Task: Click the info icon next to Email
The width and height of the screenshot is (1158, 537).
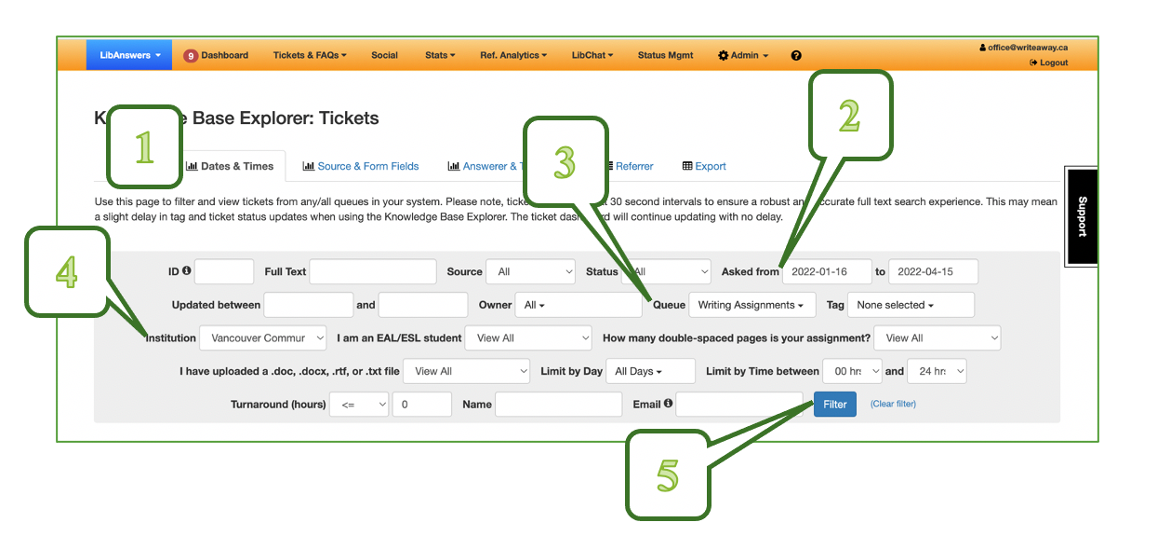Action: point(667,404)
